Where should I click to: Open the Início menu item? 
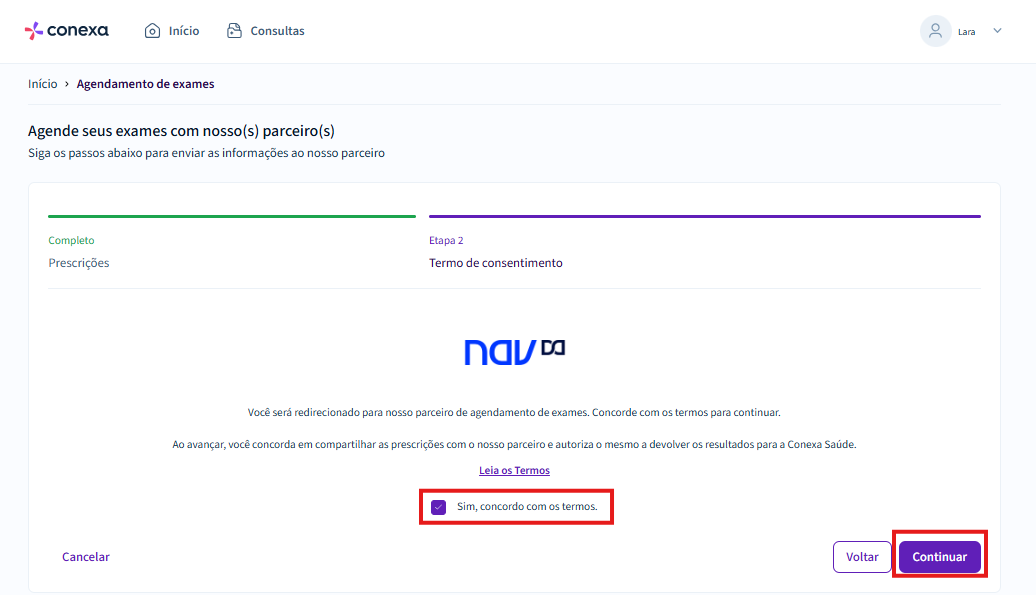click(183, 31)
